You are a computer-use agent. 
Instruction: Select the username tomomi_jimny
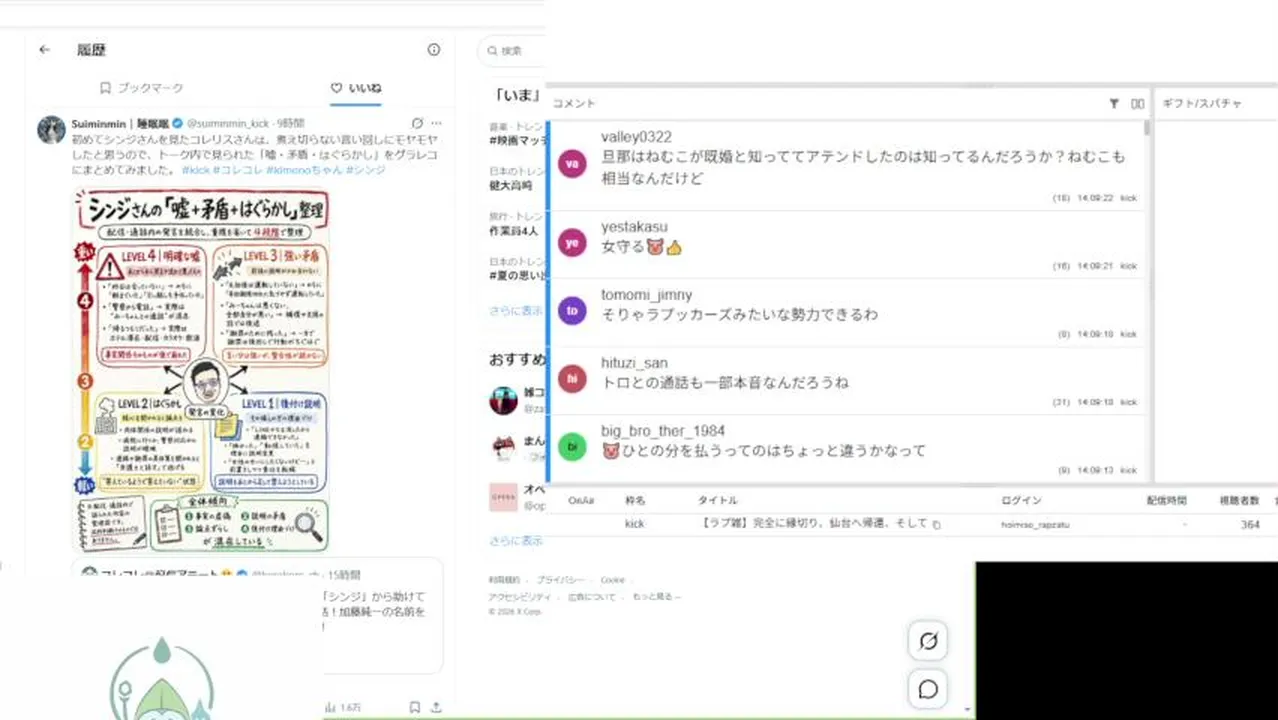646,295
